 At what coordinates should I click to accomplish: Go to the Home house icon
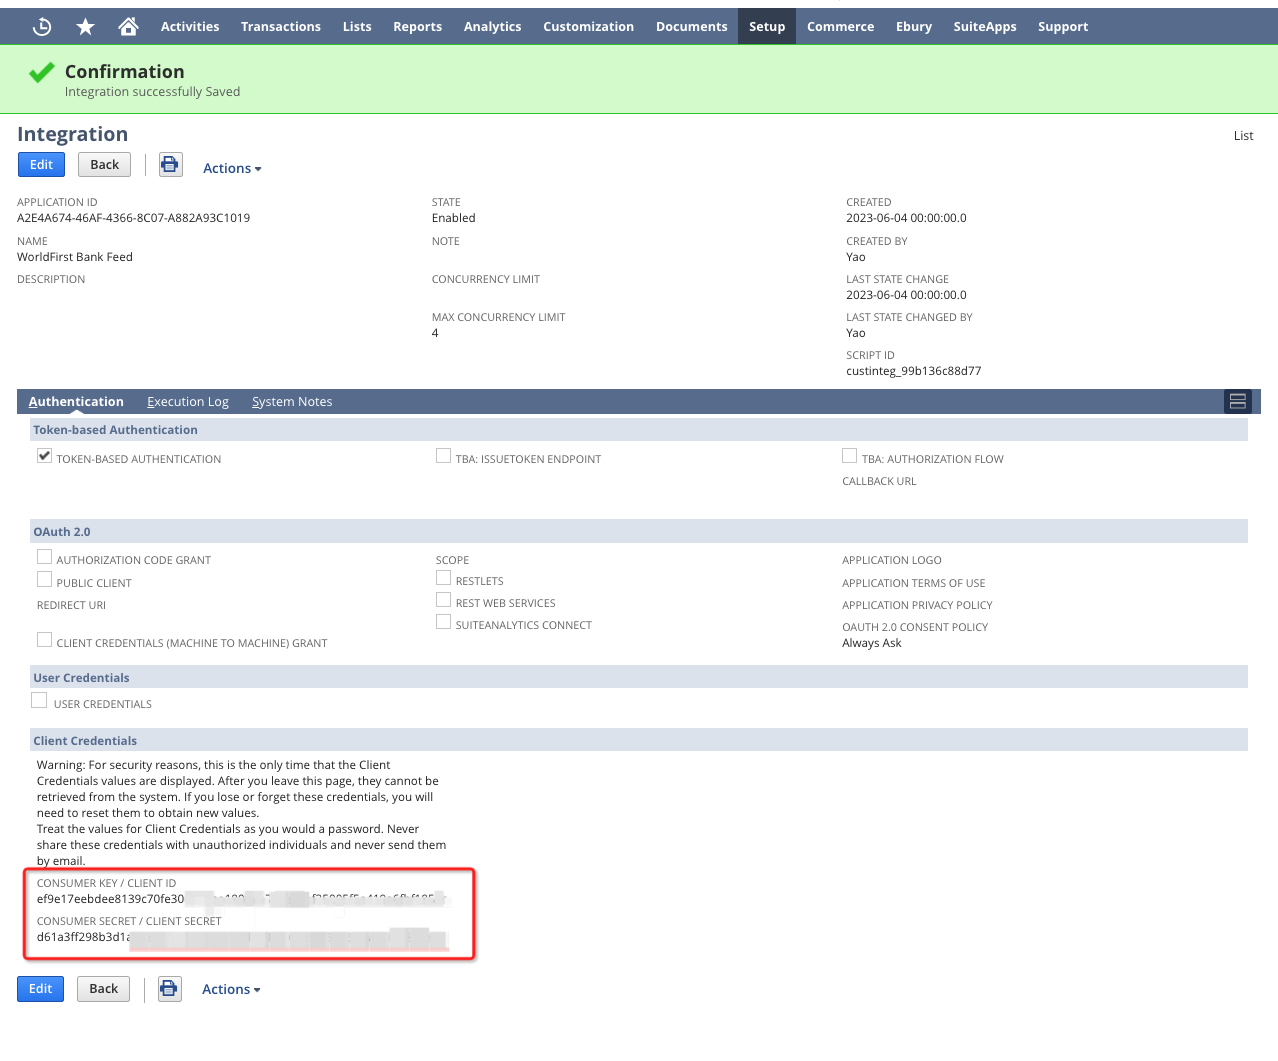point(128,27)
